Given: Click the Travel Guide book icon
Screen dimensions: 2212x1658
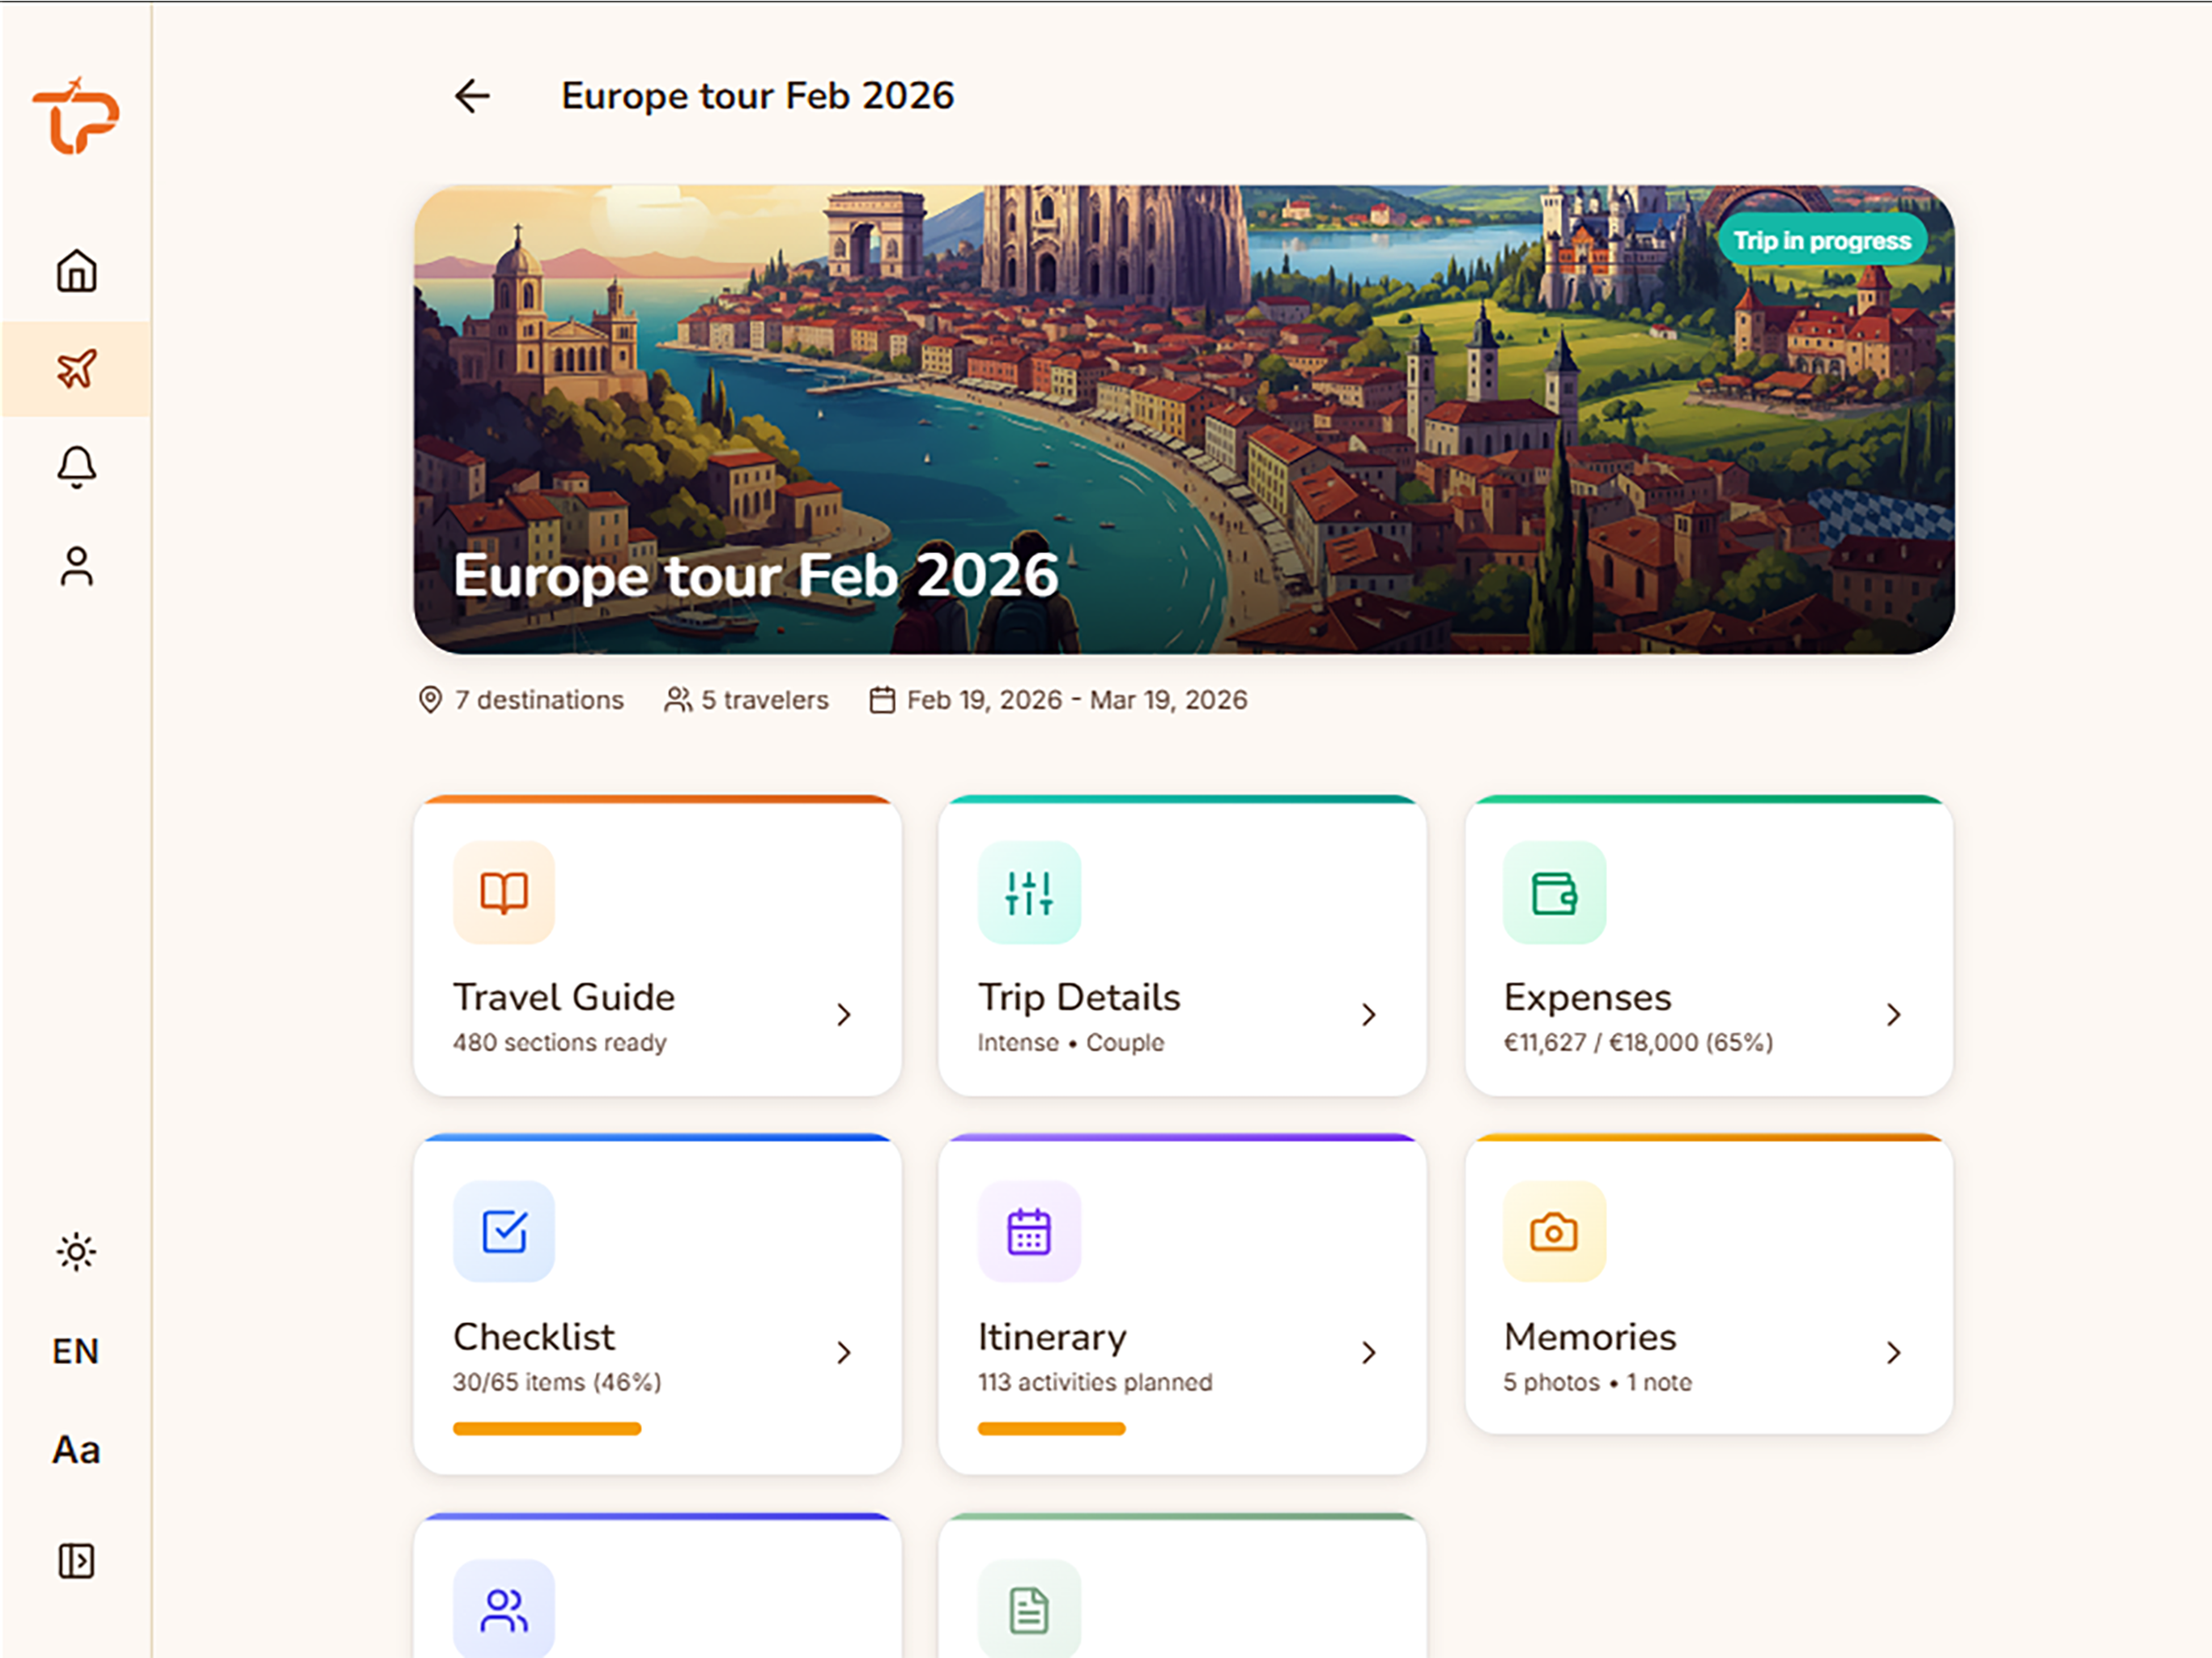Looking at the screenshot, I should click(x=504, y=892).
